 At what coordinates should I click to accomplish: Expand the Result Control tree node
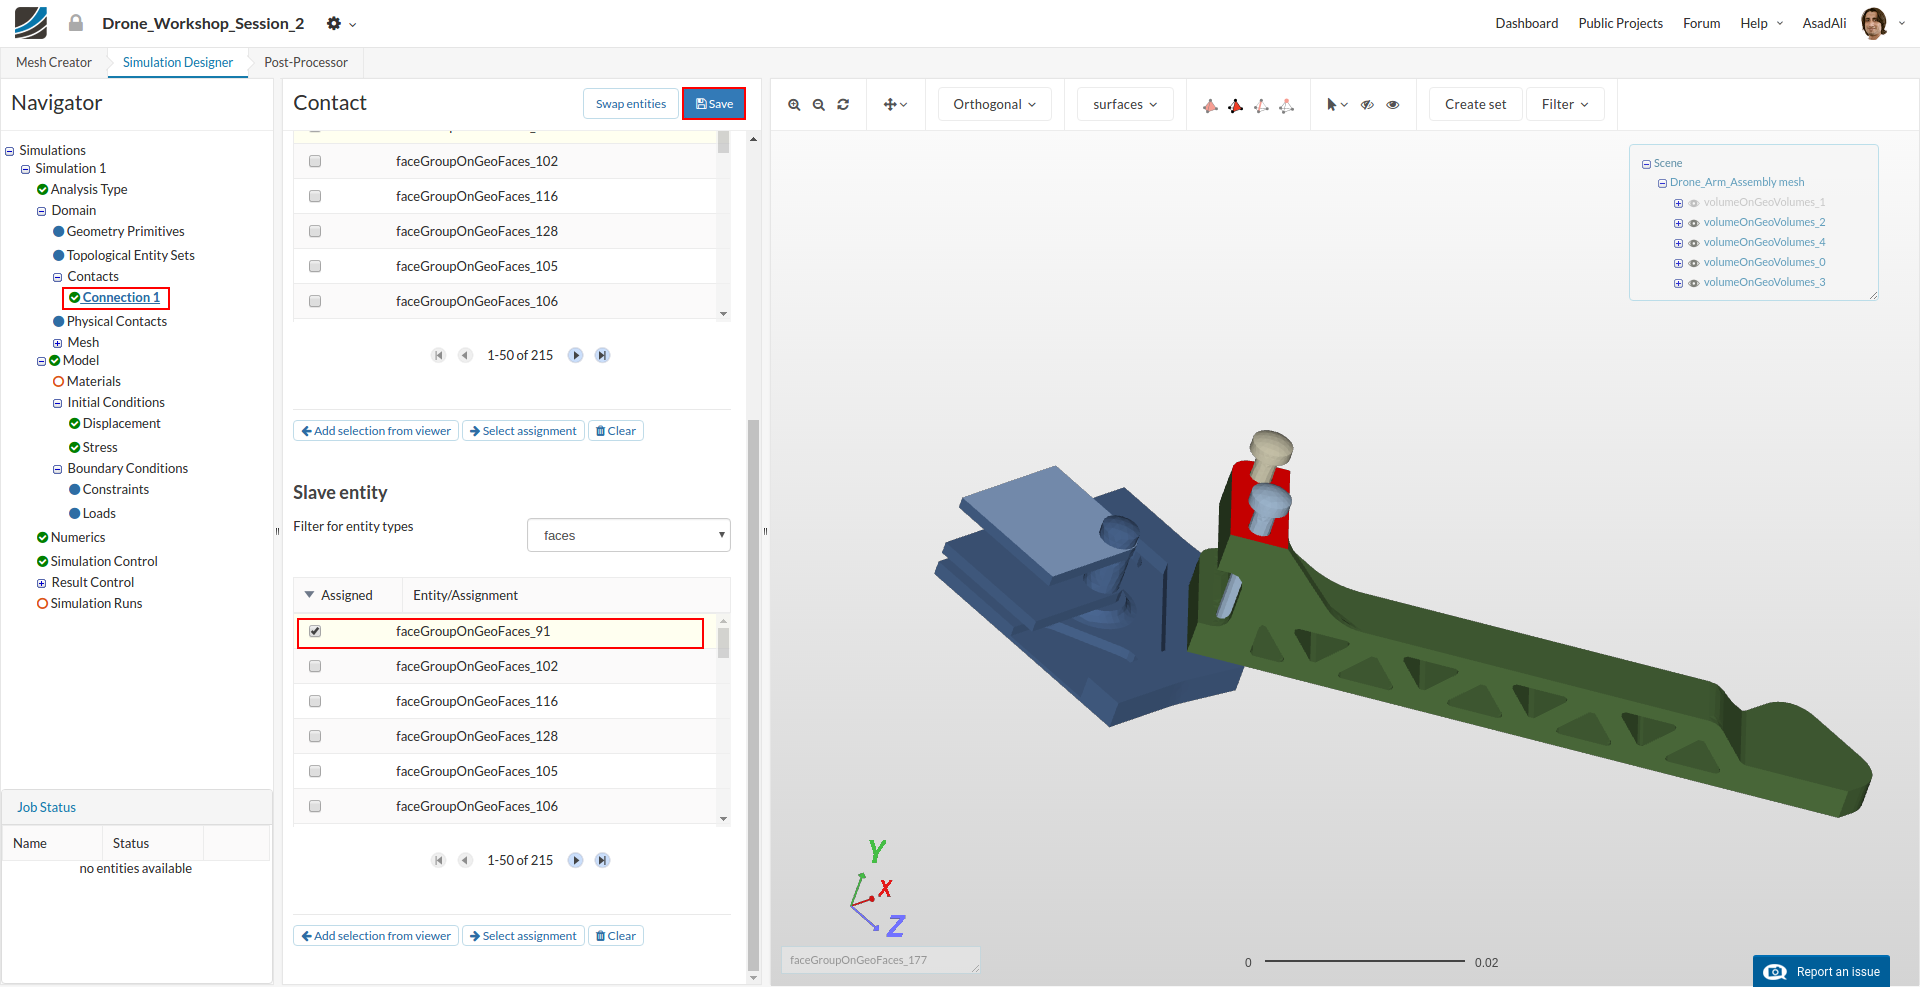coord(42,583)
